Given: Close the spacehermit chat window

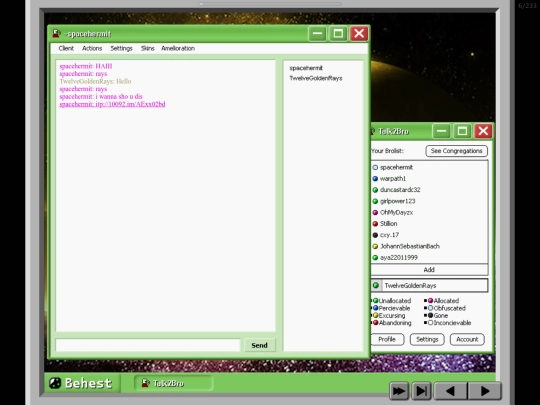Looking at the screenshot, I should [x=359, y=33].
